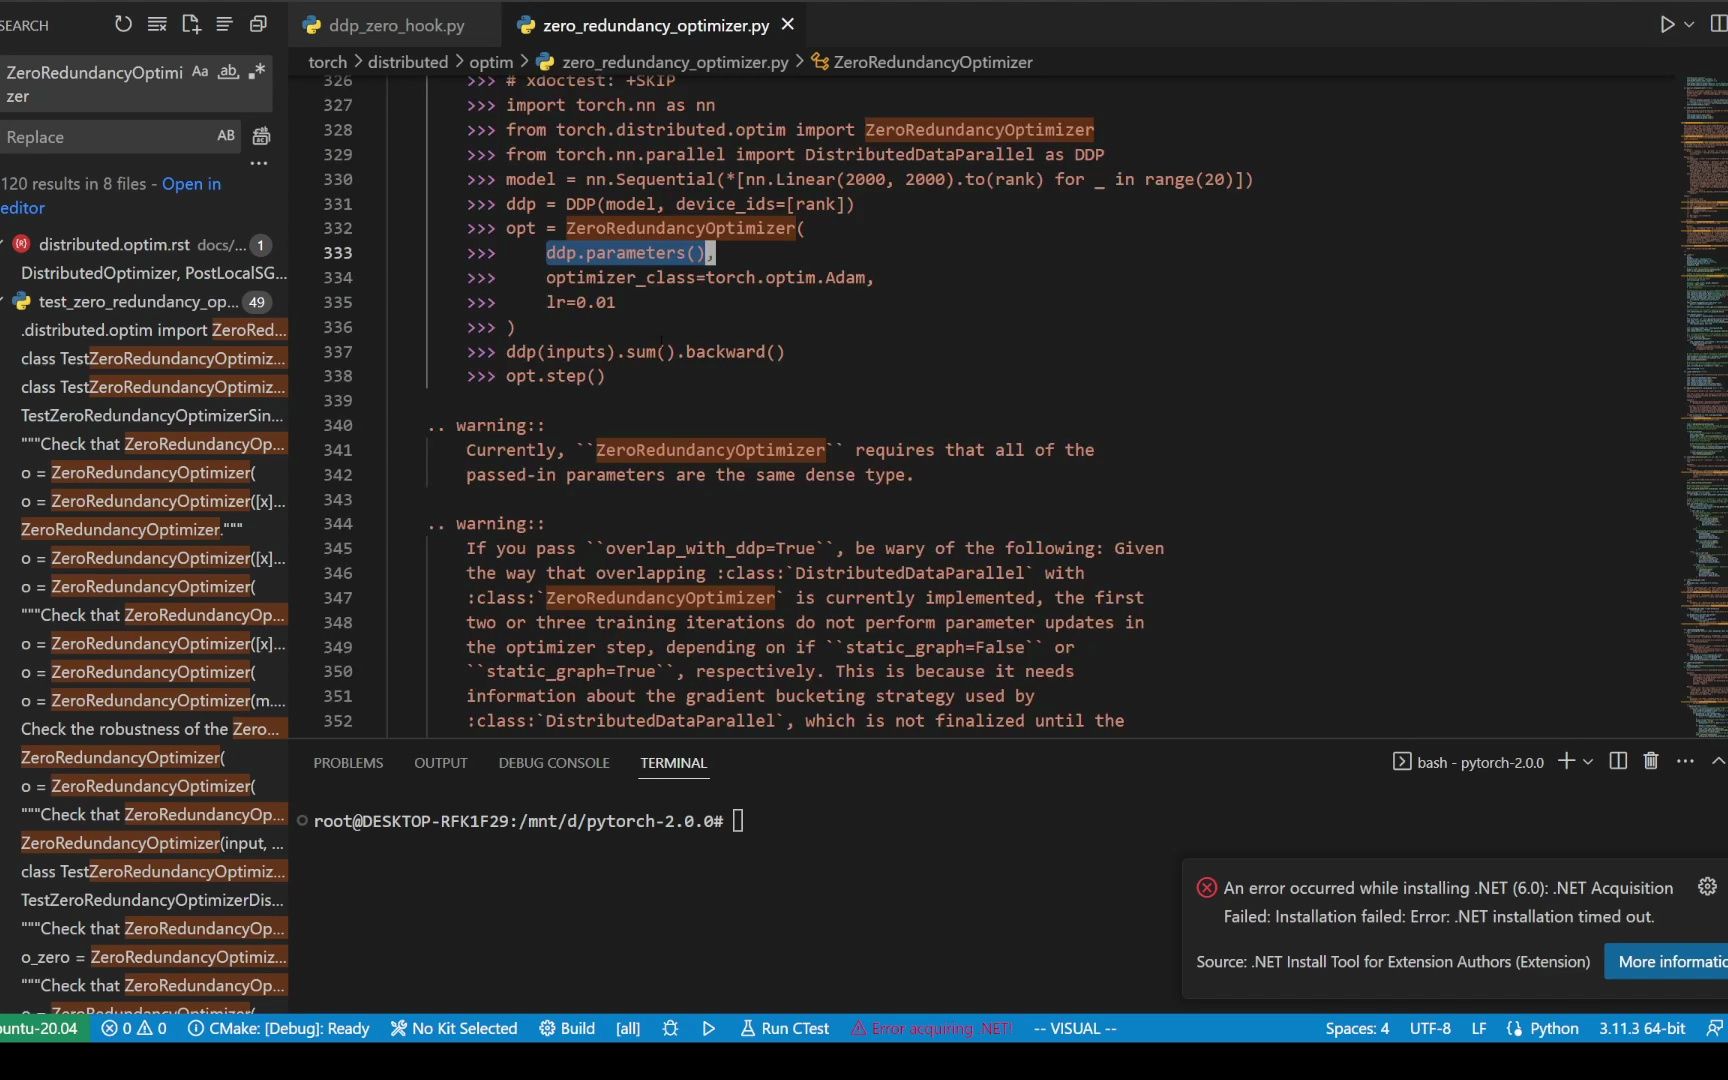
Task: Enable Use Regular Expression search
Action: [x=257, y=72]
